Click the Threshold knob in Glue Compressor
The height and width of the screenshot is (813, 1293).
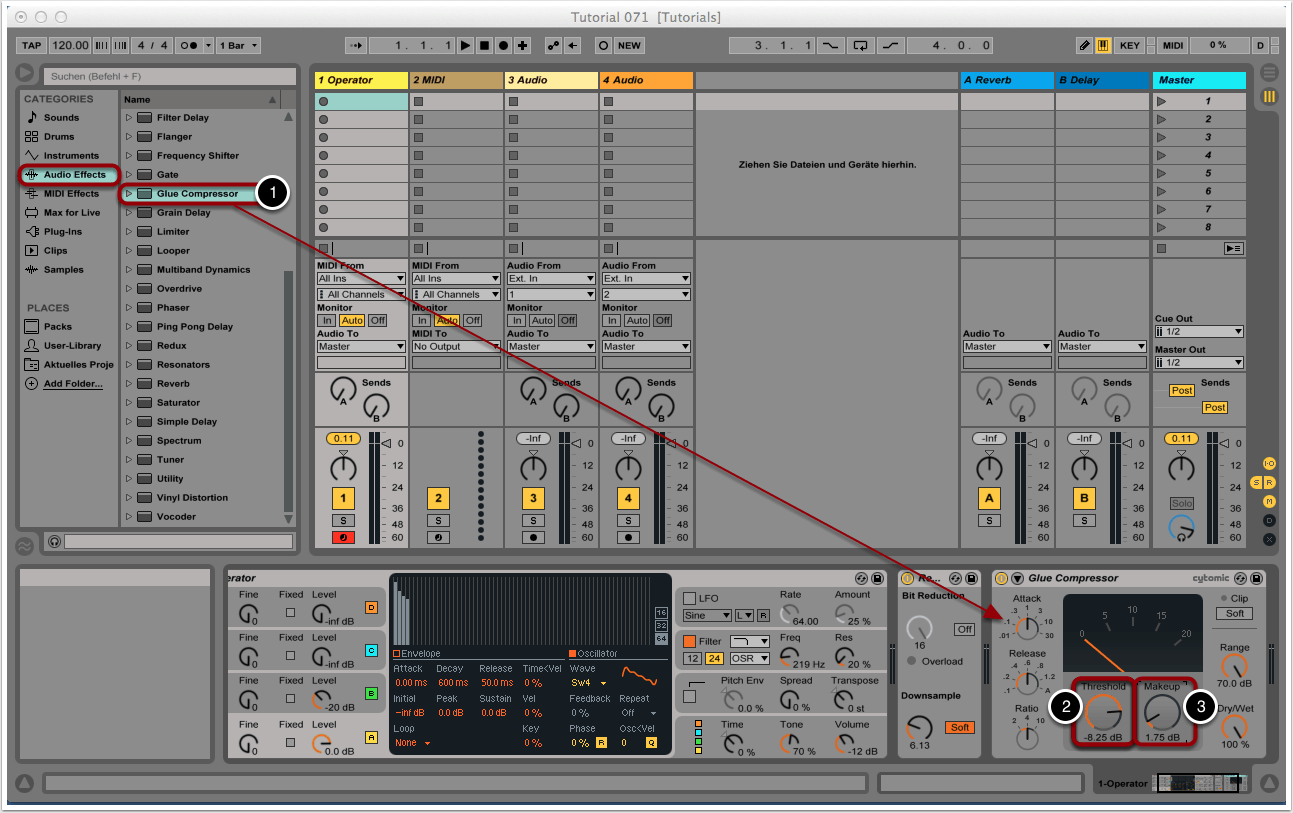[x=1104, y=712]
